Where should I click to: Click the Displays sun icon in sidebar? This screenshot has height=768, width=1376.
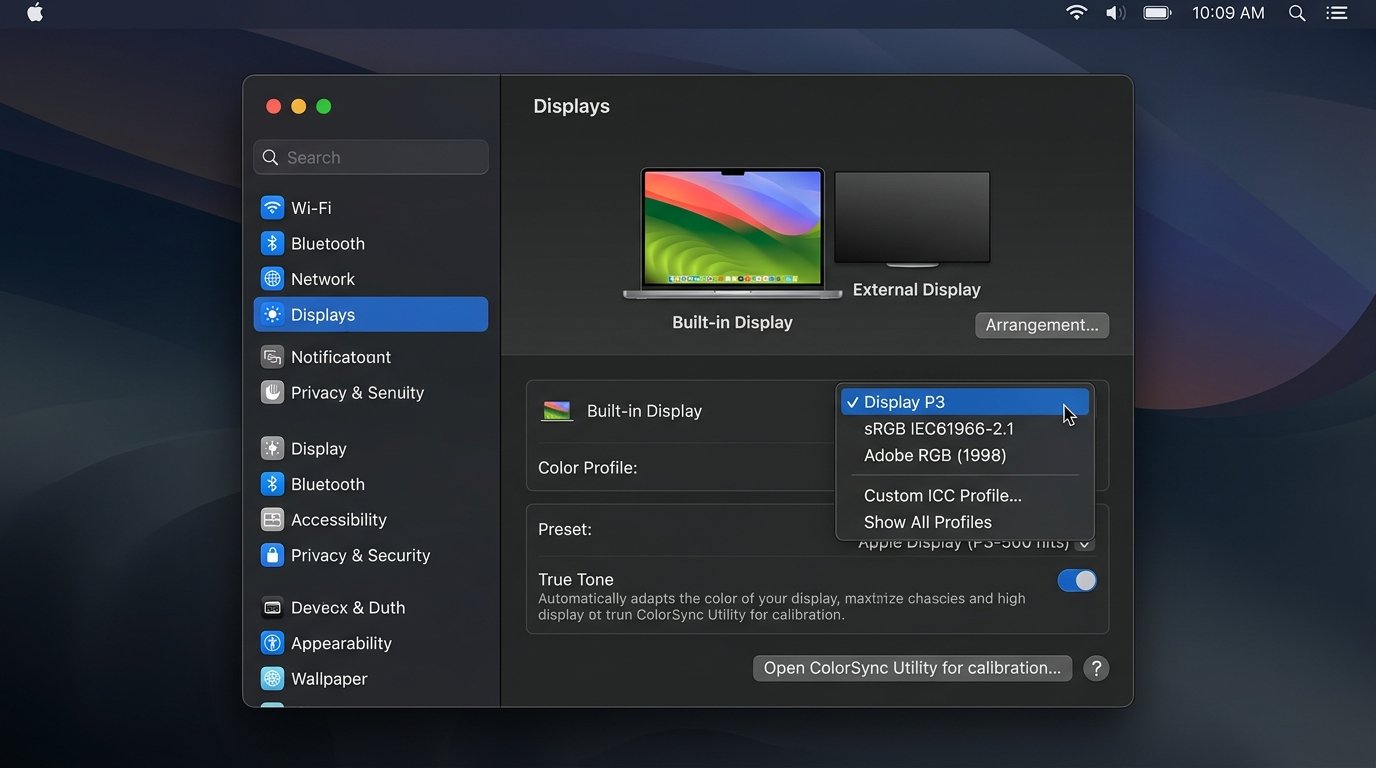coord(272,315)
